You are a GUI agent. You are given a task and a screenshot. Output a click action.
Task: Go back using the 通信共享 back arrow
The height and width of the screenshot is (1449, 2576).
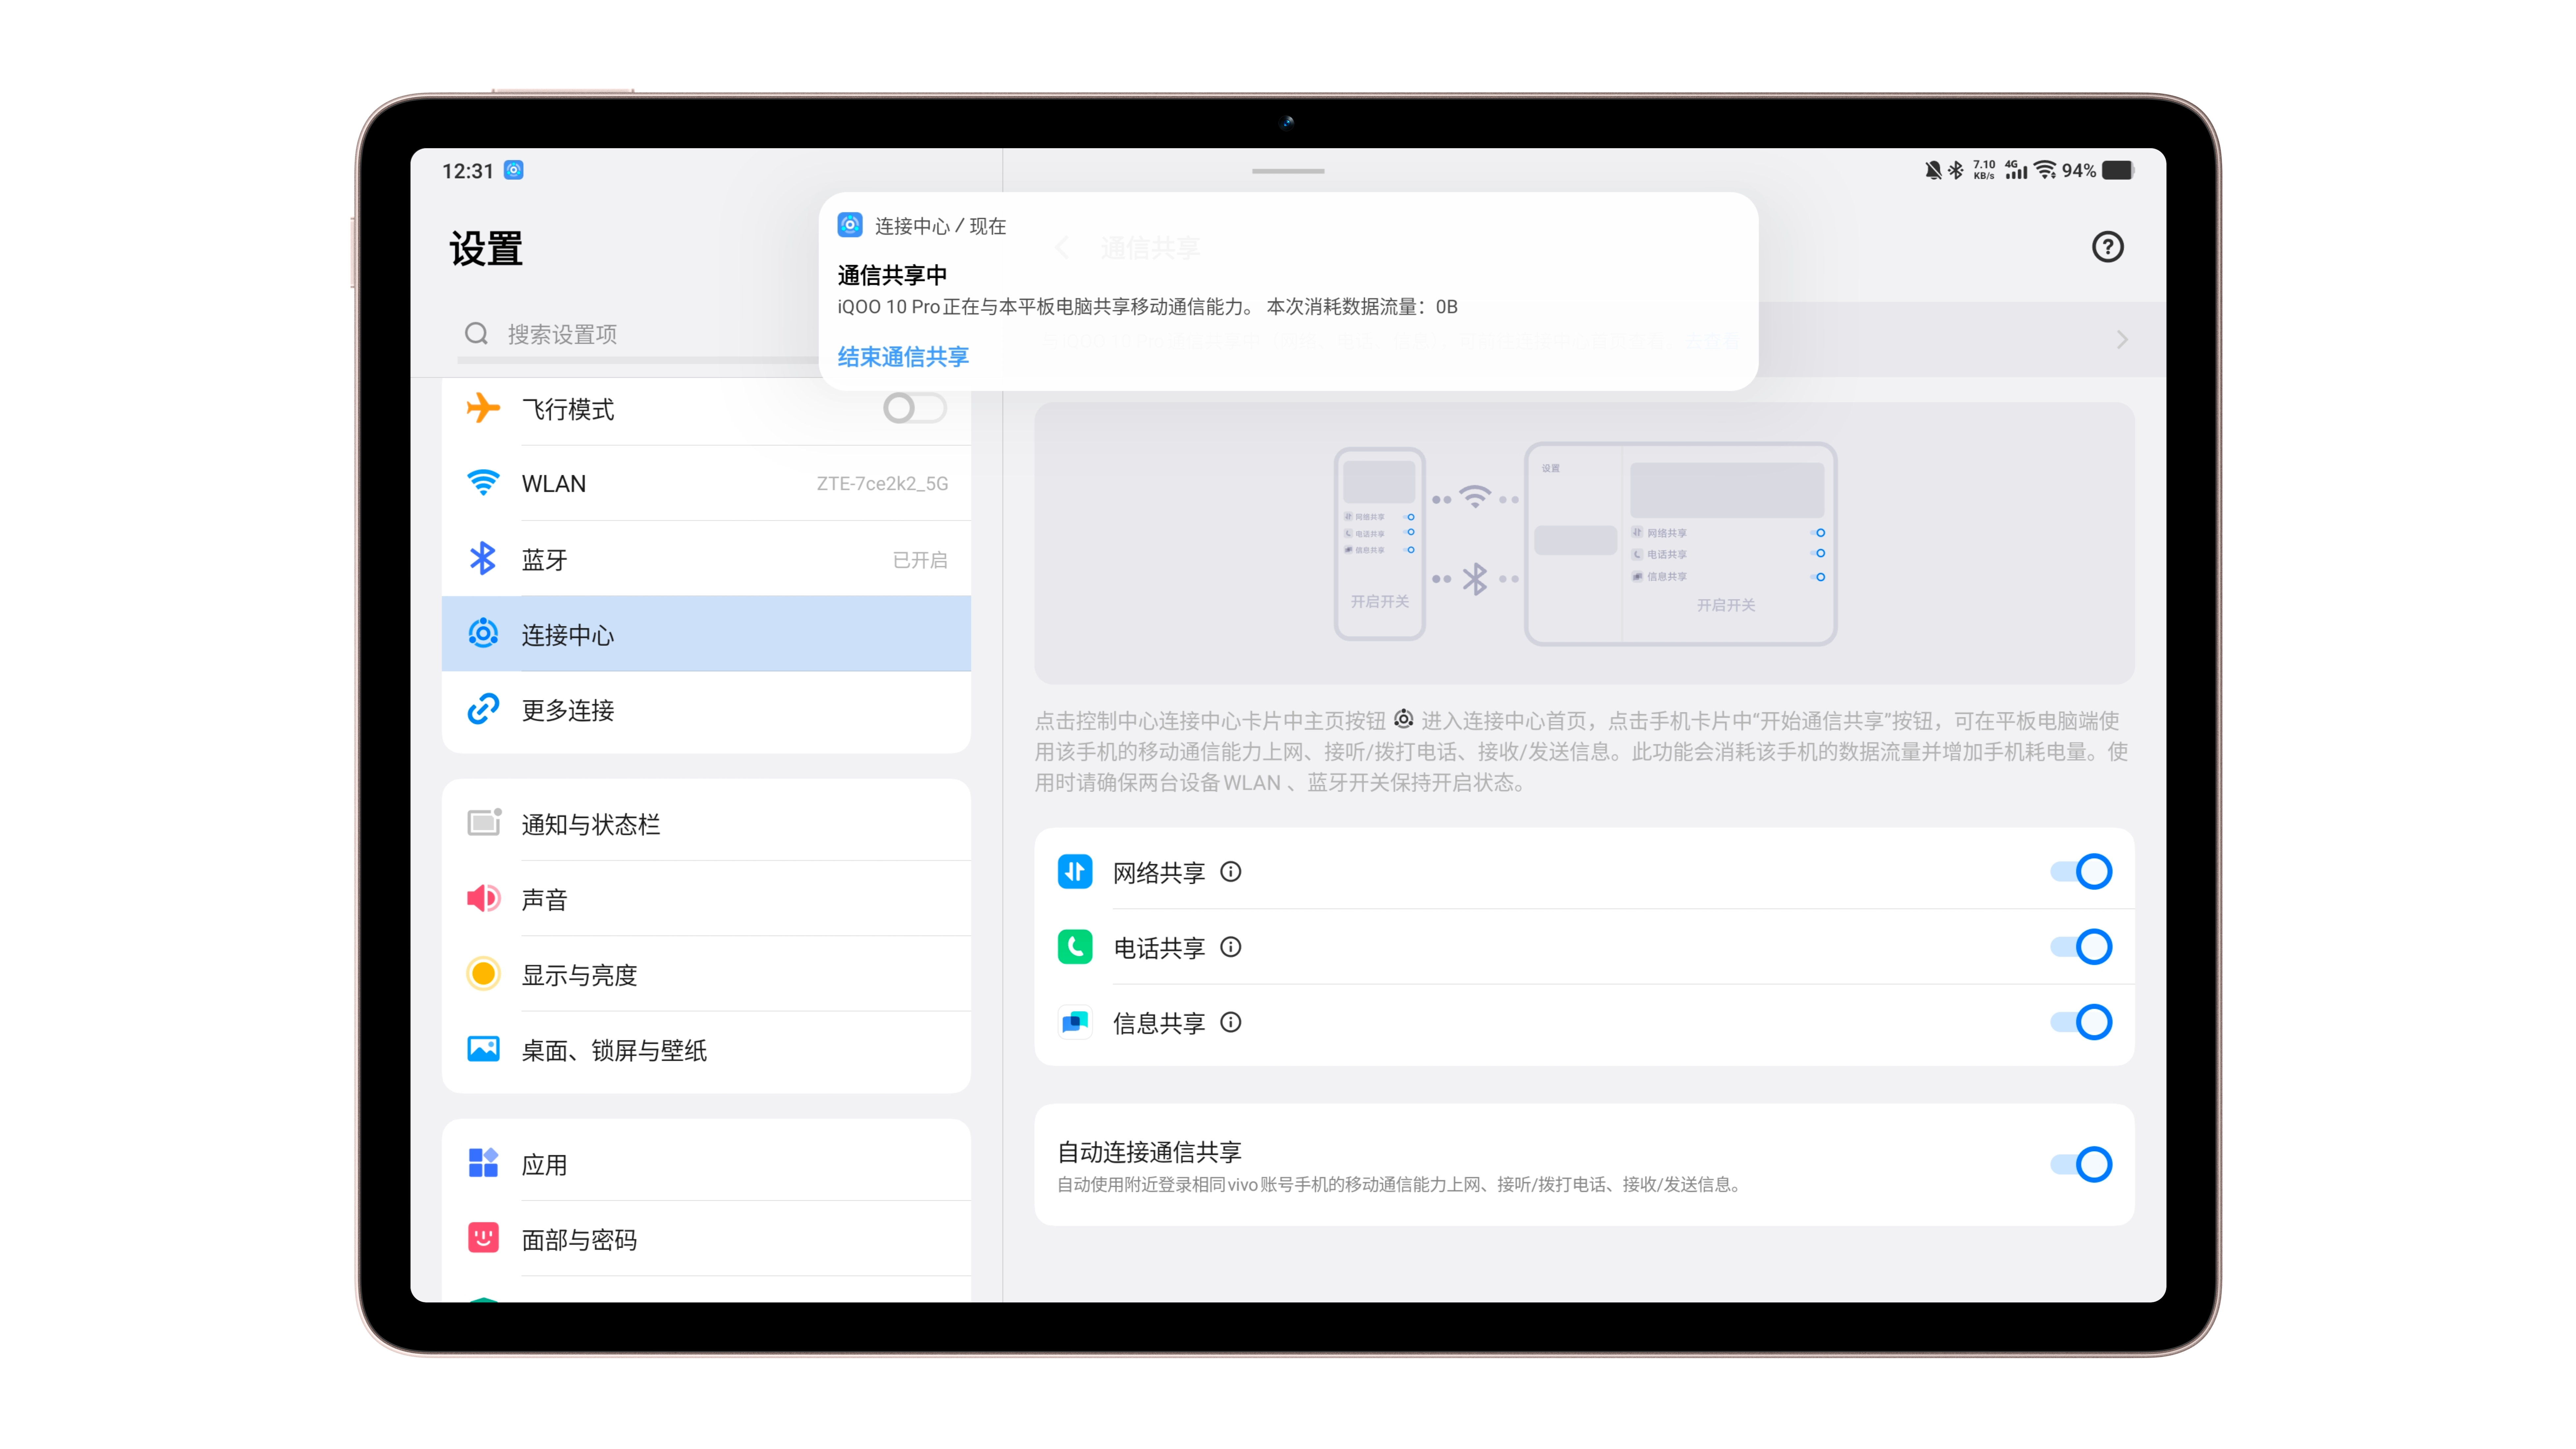click(x=1062, y=248)
